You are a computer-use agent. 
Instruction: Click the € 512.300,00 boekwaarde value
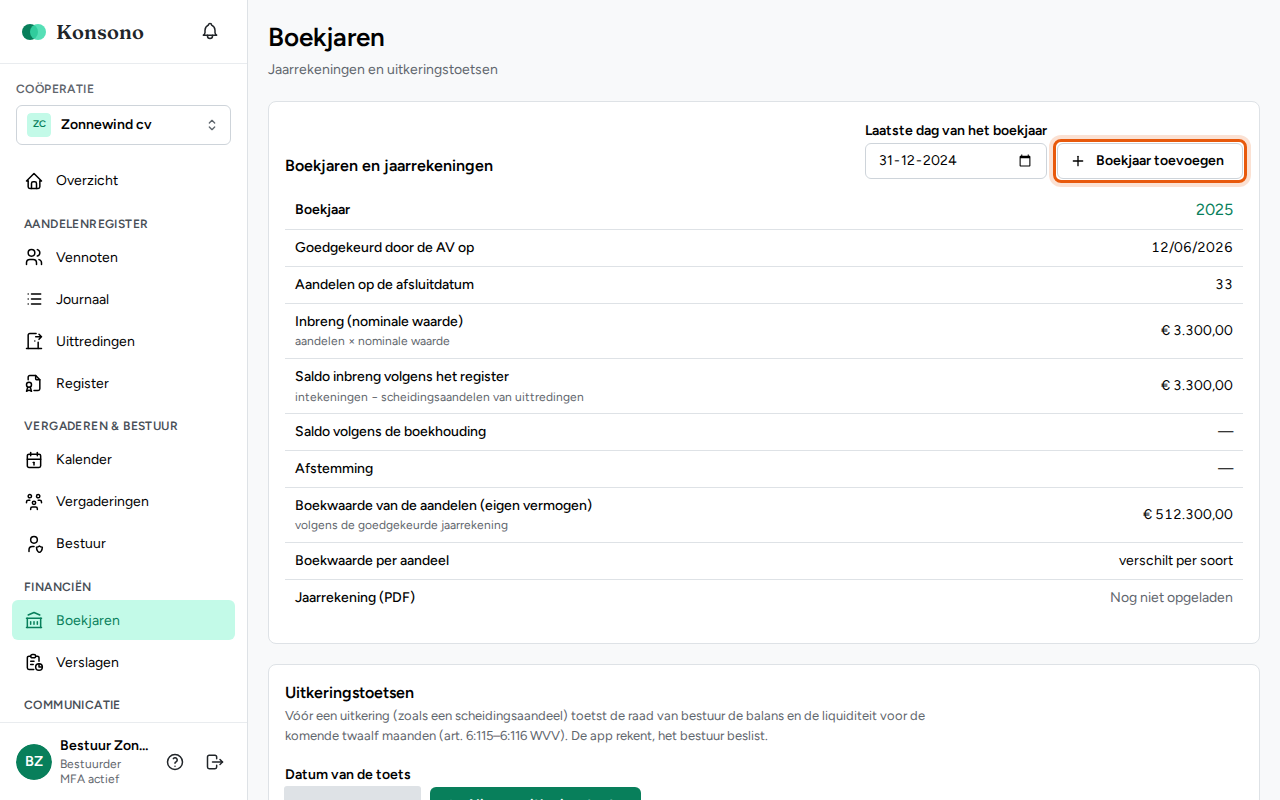point(1188,515)
